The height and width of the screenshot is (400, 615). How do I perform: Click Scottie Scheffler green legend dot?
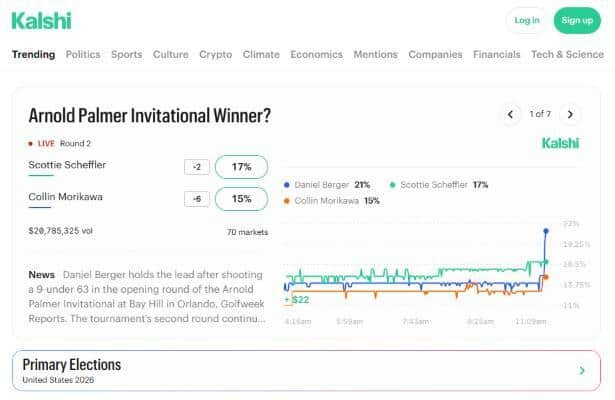point(393,185)
